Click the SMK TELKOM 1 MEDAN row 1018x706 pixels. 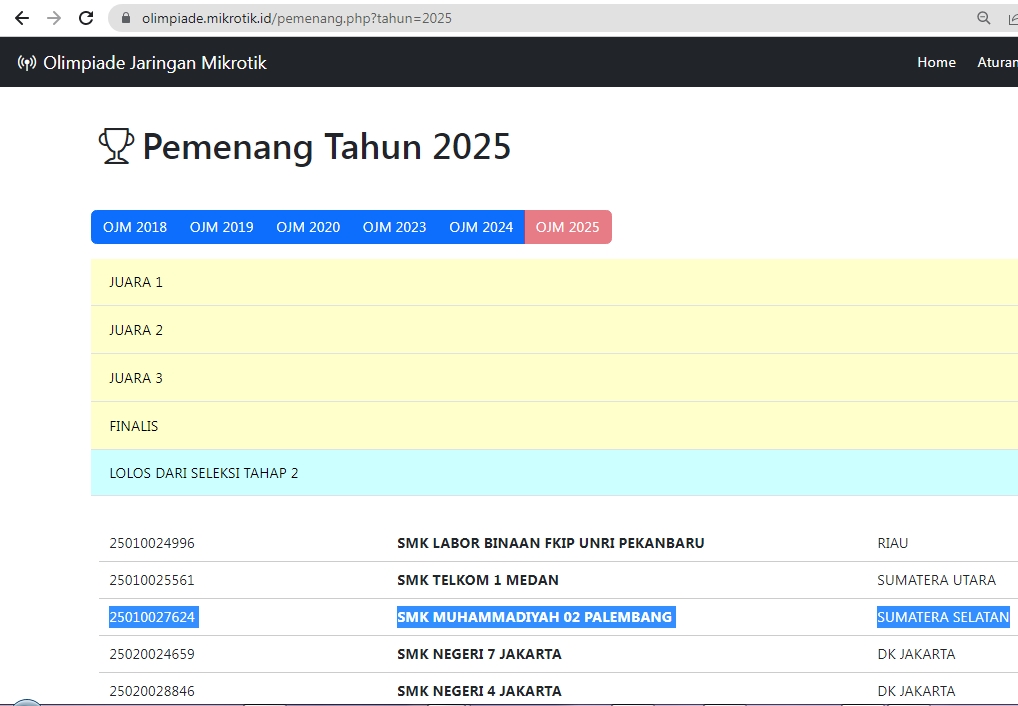click(478, 580)
